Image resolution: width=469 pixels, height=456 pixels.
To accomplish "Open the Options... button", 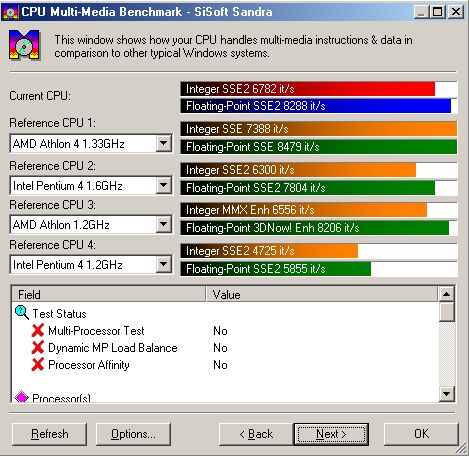I will 133,434.
